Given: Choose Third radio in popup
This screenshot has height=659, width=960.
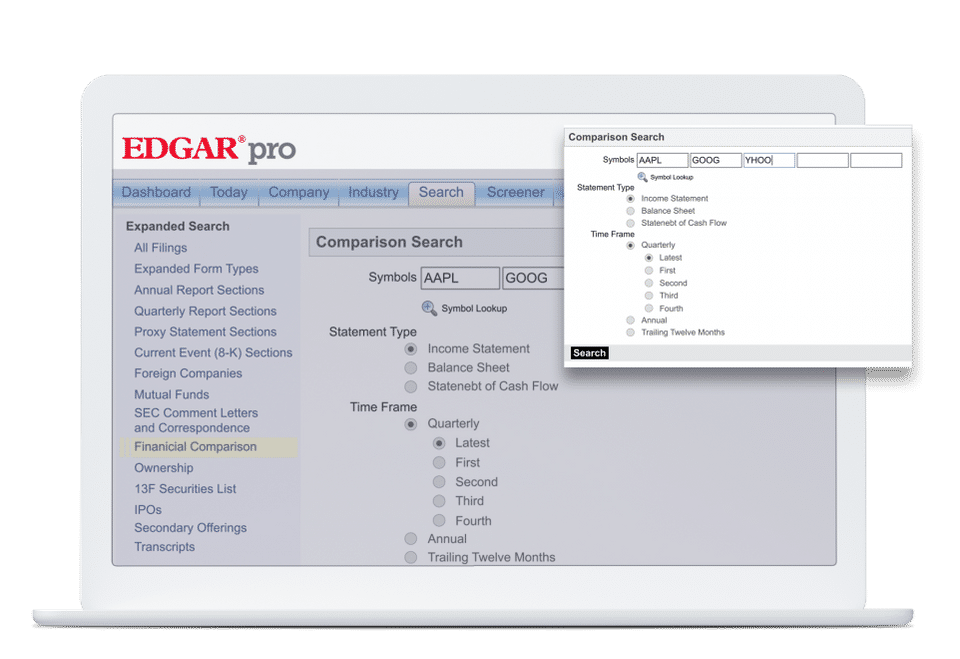Looking at the screenshot, I should click(648, 295).
